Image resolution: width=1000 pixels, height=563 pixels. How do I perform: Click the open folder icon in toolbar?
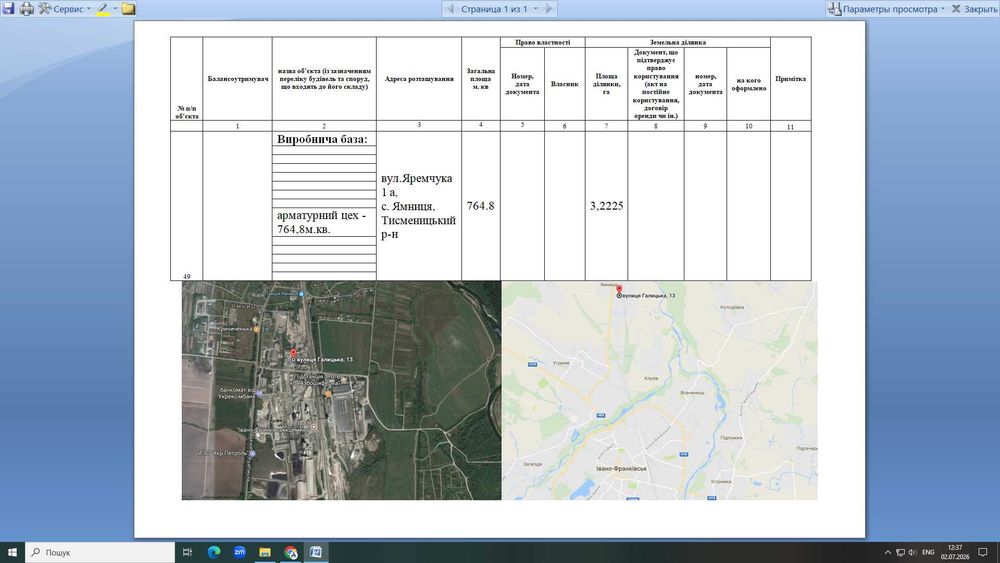point(128,9)
